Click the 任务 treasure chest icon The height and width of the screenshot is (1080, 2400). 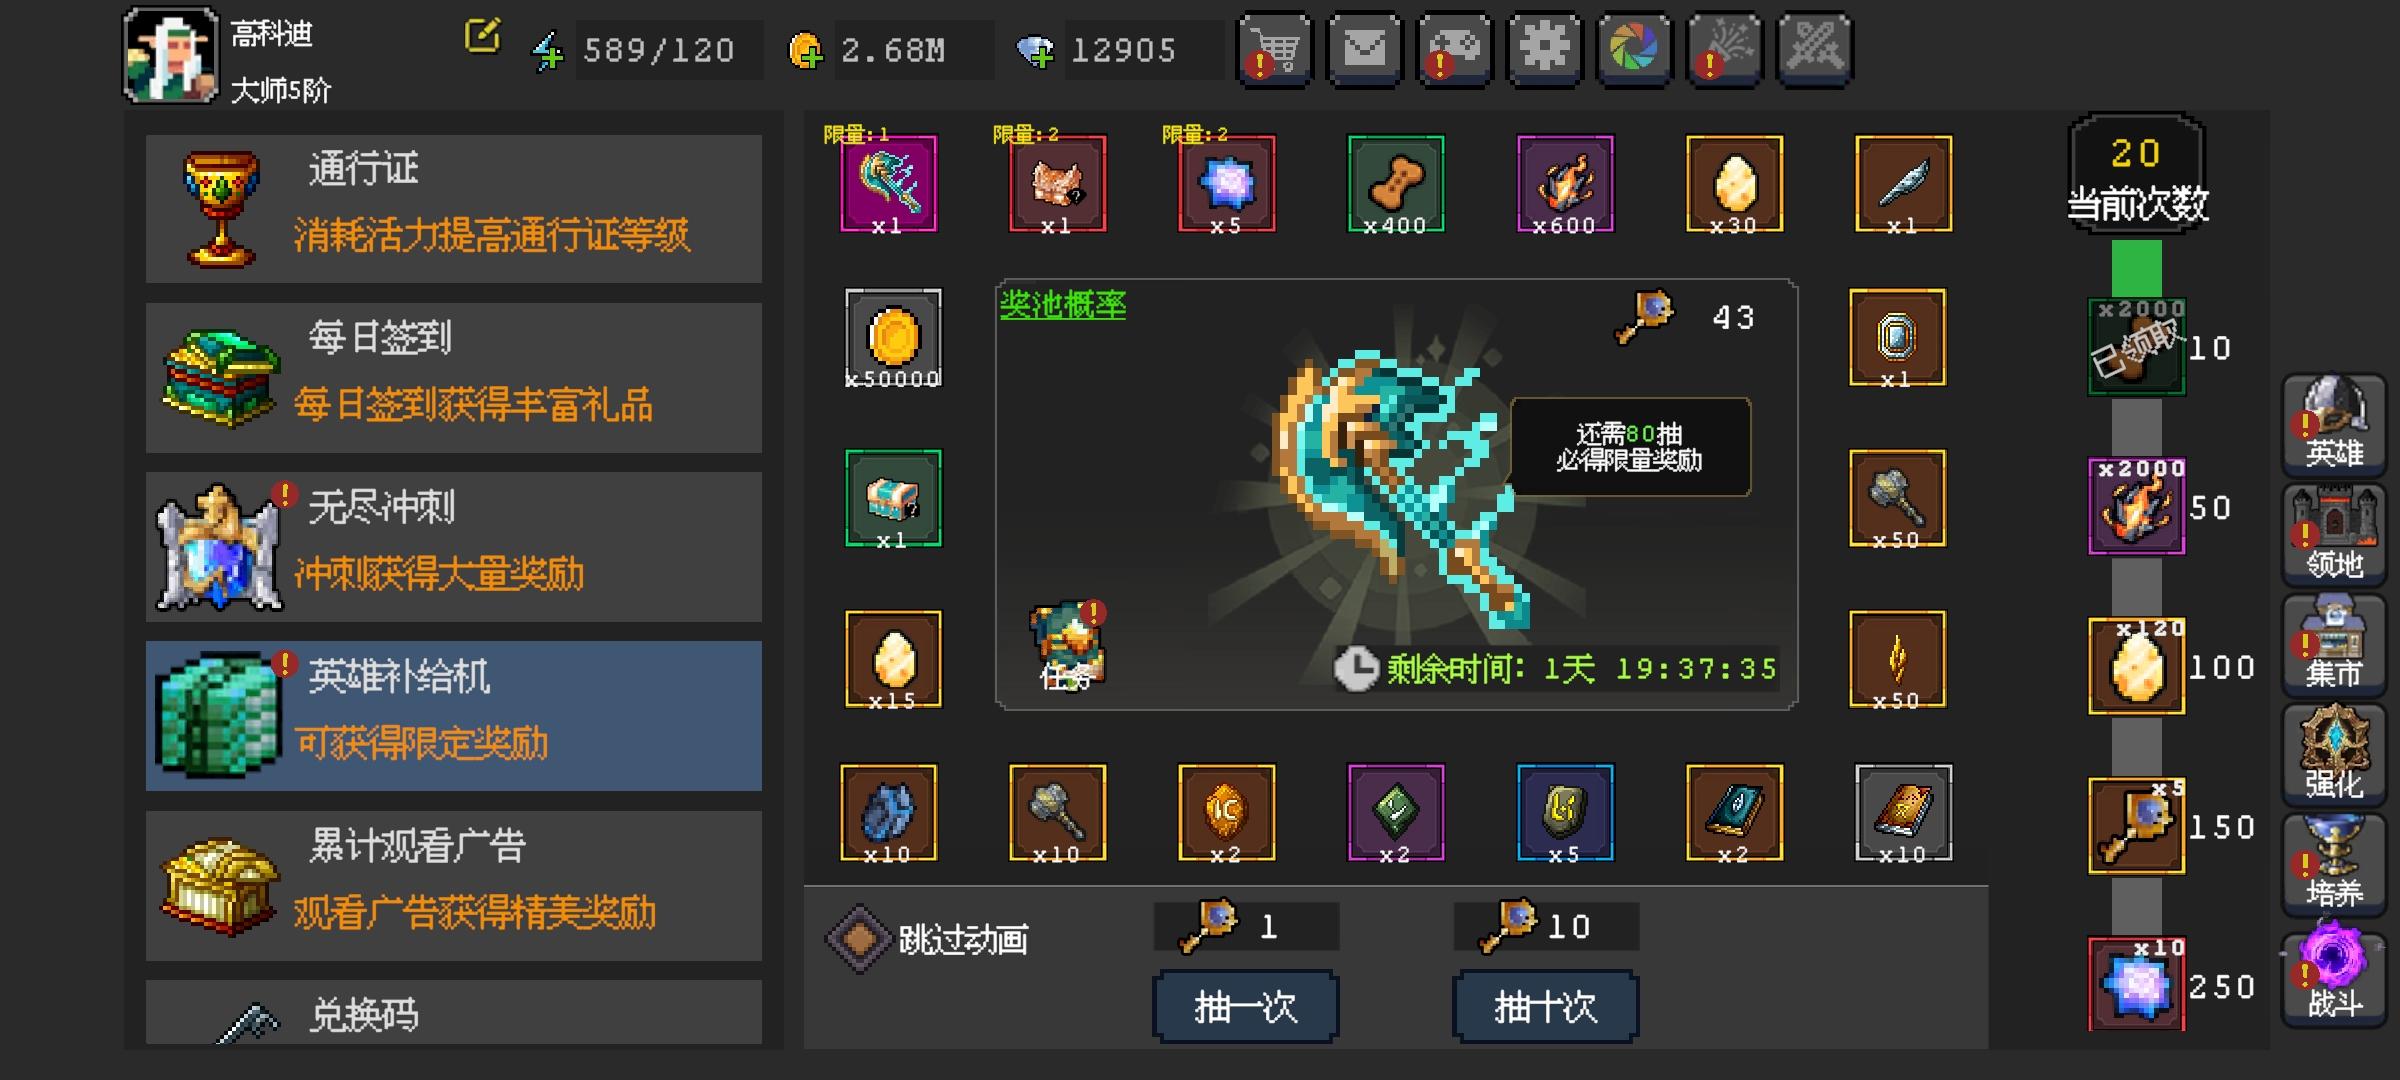click(x=1067, y=647)
